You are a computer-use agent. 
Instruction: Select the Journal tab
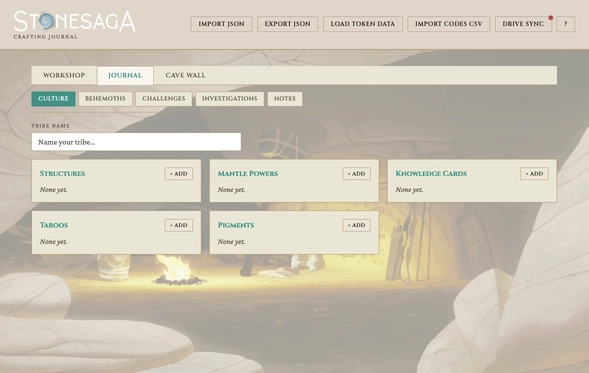[x=125, y=75]
